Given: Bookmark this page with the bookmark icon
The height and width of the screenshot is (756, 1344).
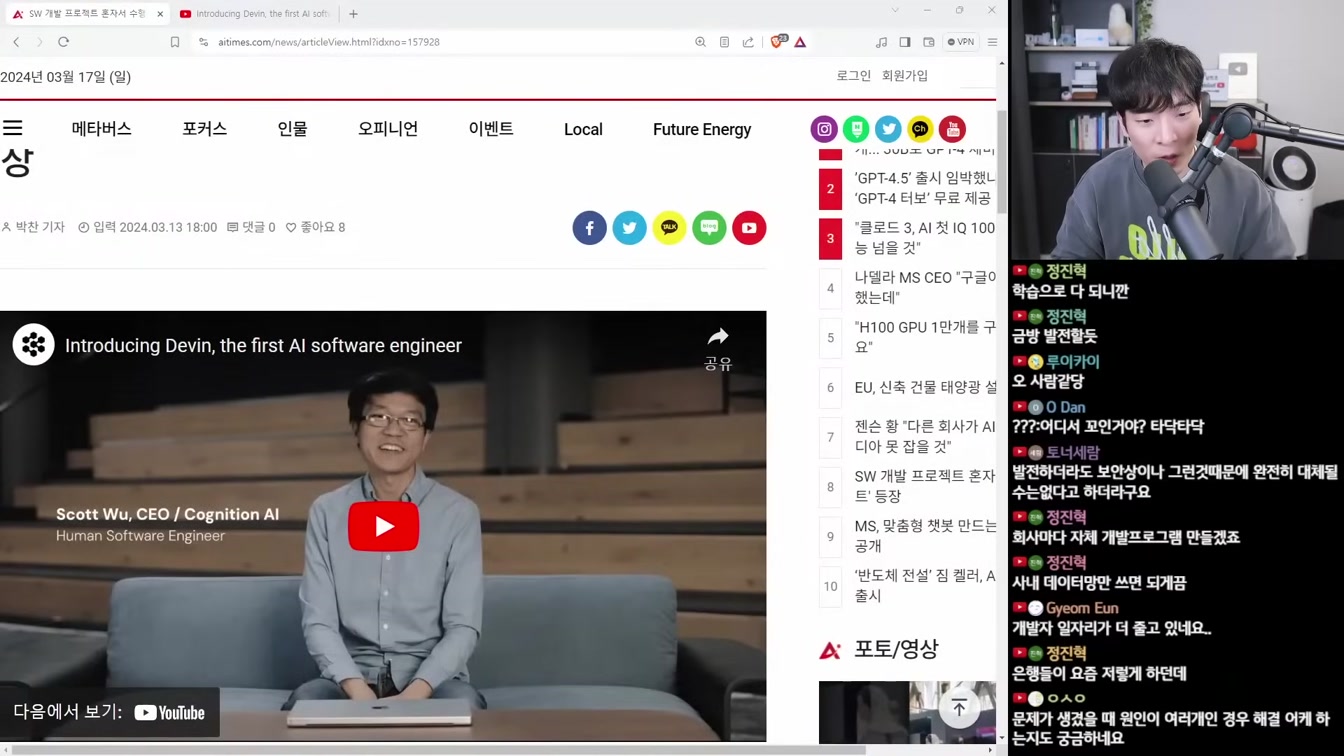Looking at the screenshot, I should [x=175, y=42].
